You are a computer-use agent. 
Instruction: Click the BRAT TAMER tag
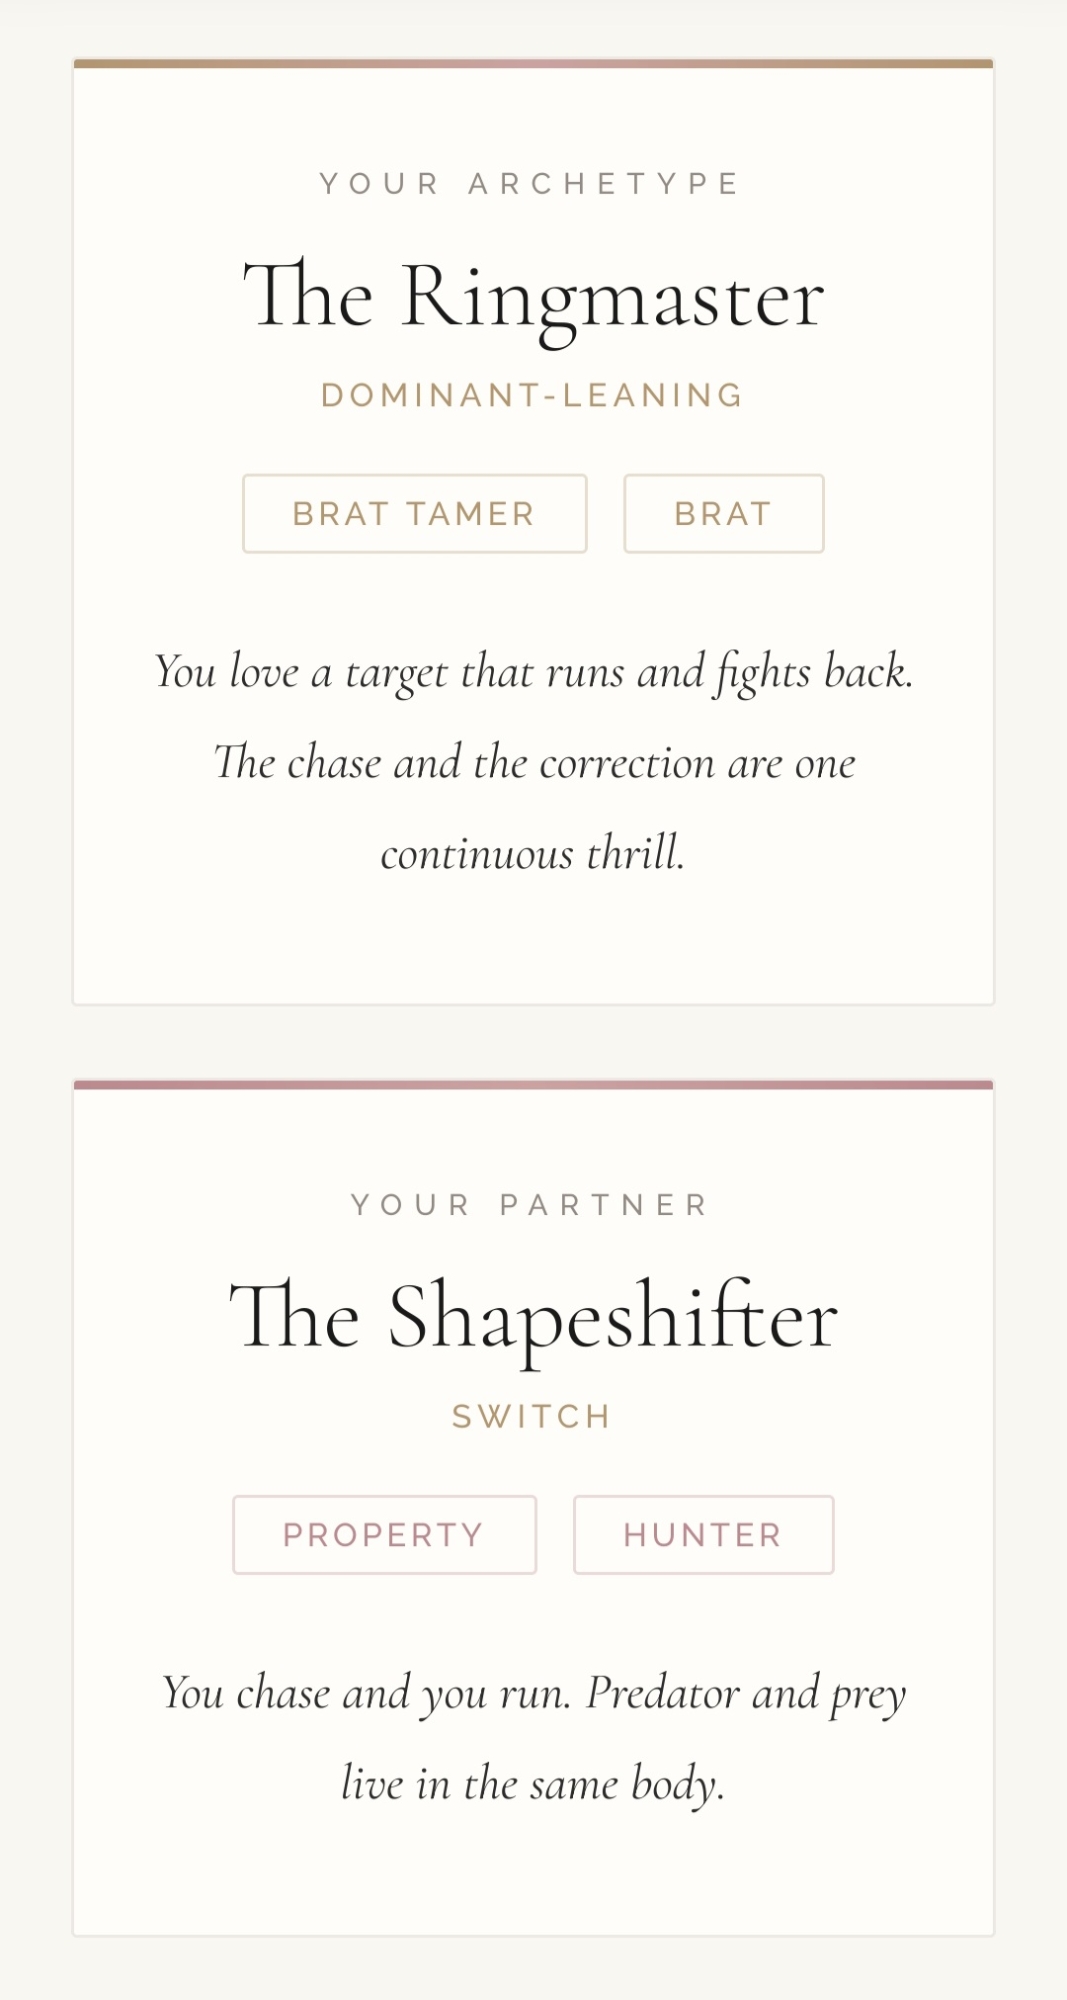click(414, 514)
